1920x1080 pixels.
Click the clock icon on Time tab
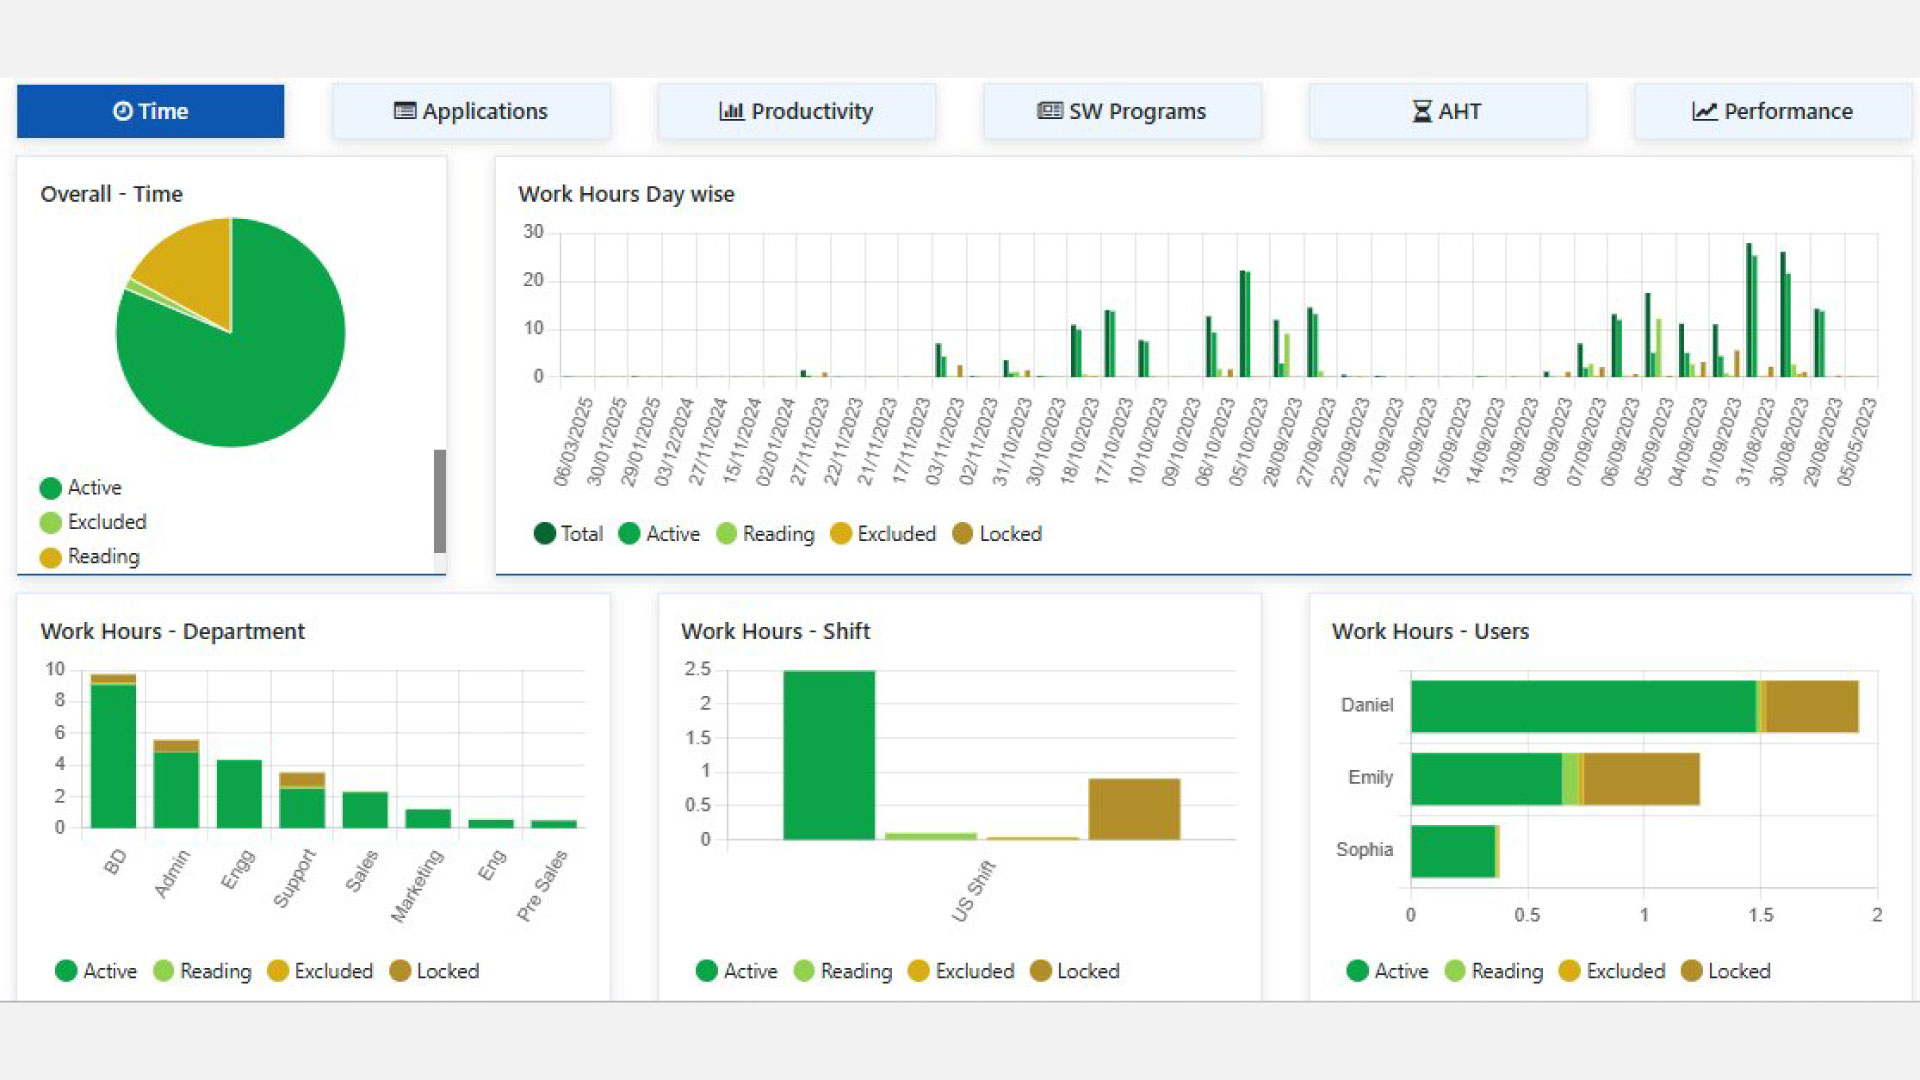(x=122, y=111)
